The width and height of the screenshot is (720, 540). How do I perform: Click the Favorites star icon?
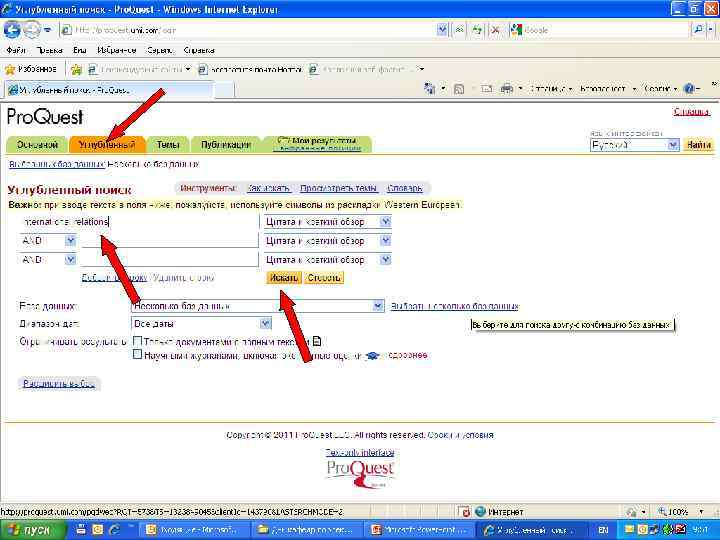tap(10, 70)
